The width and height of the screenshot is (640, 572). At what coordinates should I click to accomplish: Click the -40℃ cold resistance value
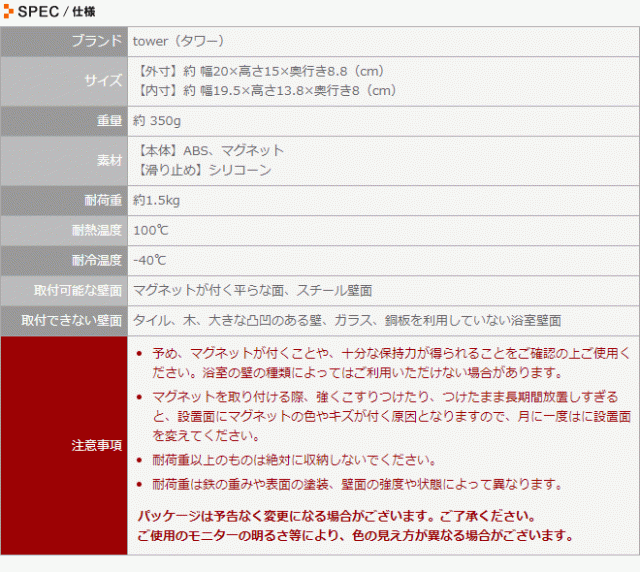(x=149, y=260)
